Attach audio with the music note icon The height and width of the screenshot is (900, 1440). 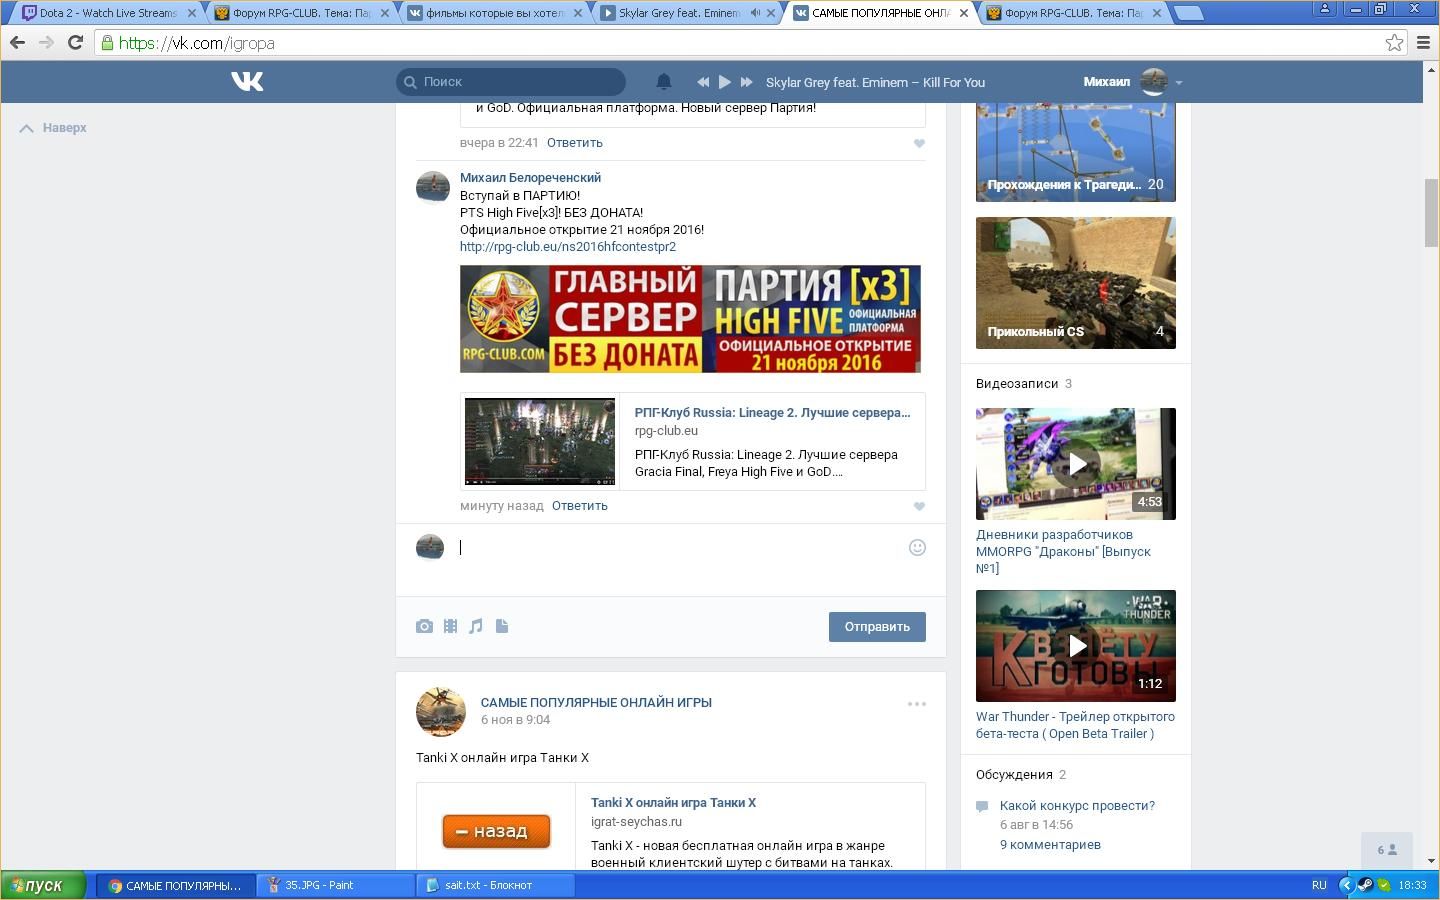coord(476,626)
